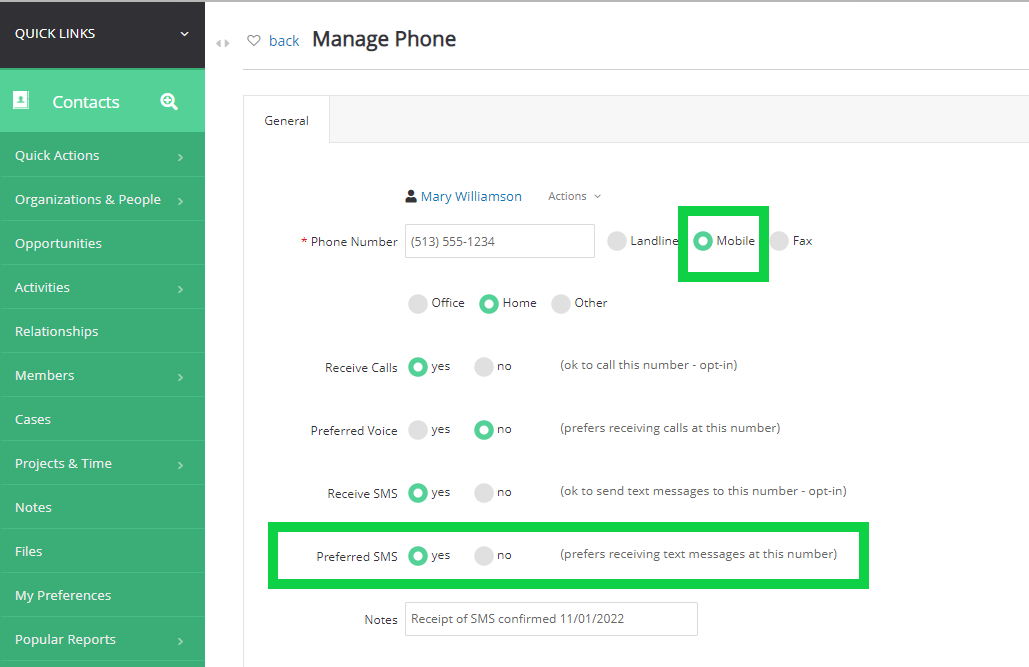
Task: Open the General tab
Action: coord(286,120)
